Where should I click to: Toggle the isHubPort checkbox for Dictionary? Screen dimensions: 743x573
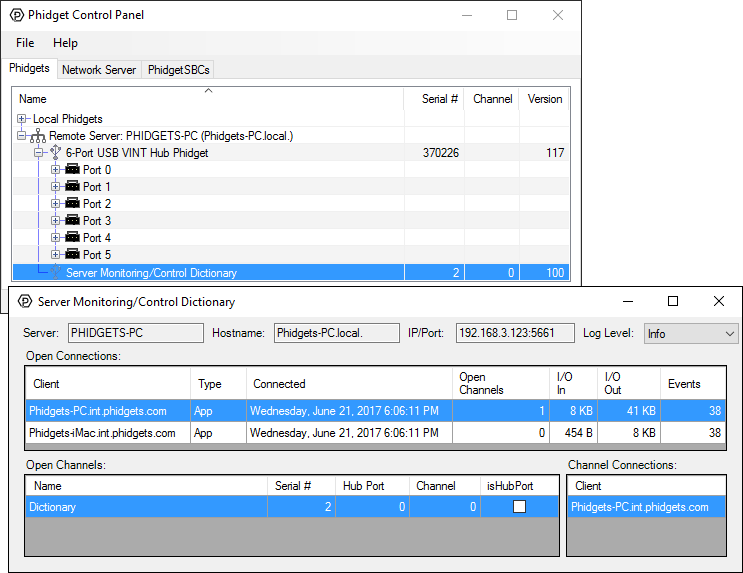point(519,507)
